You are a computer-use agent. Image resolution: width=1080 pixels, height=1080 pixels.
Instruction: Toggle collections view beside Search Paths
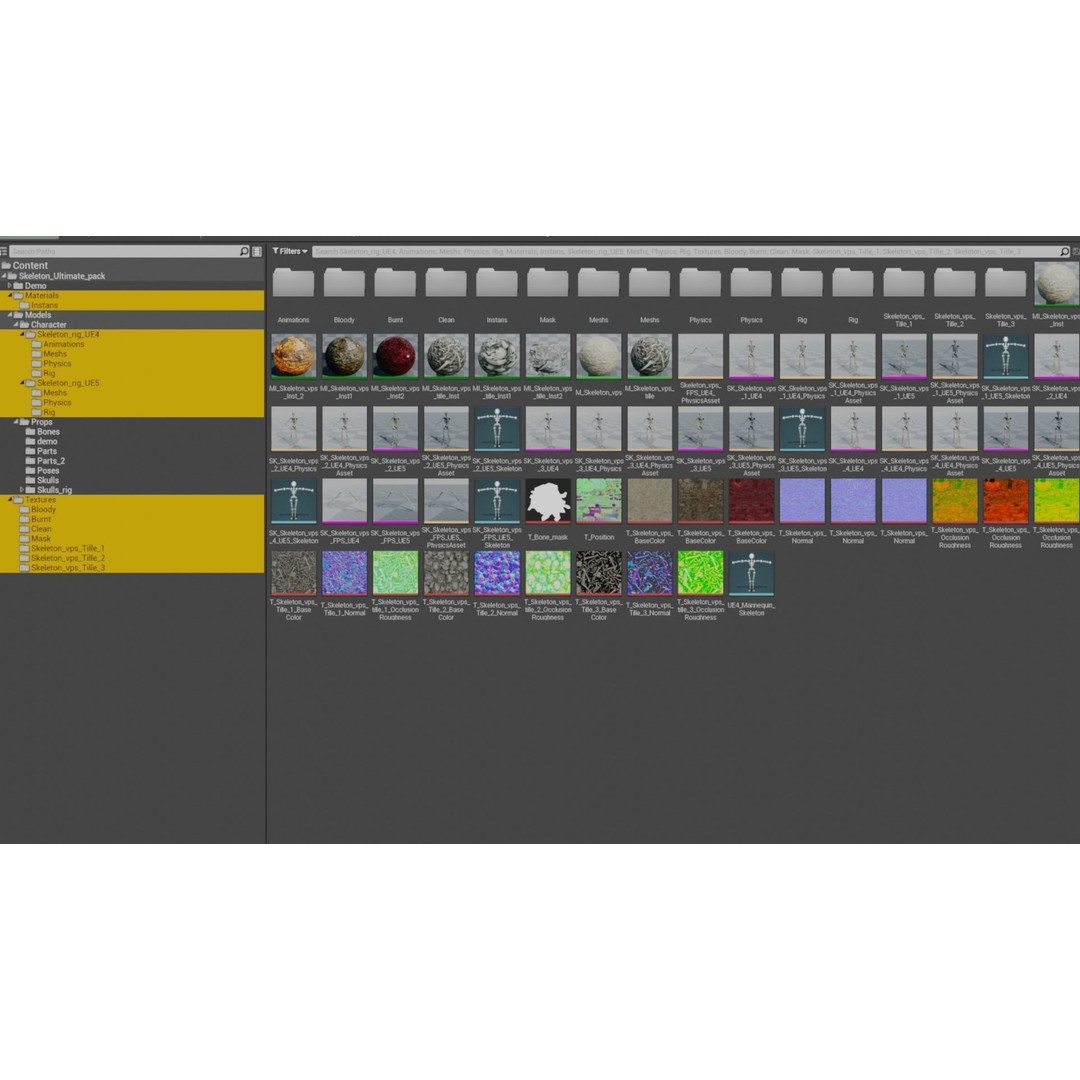(x=257, y=252)
